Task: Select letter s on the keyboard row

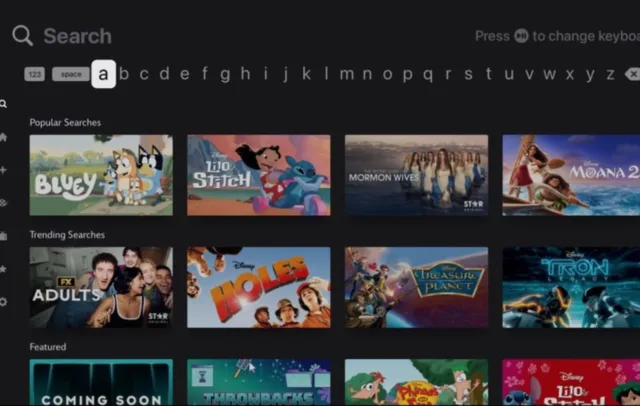Action: point(469,75)
